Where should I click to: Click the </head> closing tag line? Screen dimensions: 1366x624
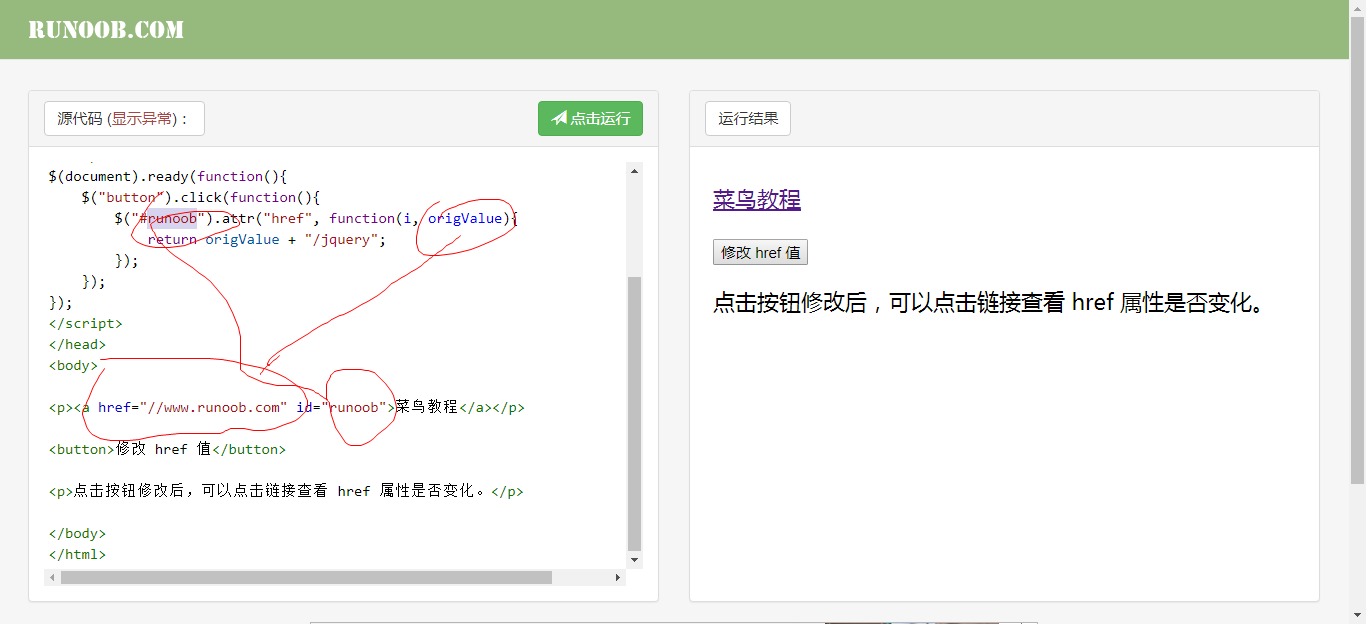(77, 344)
